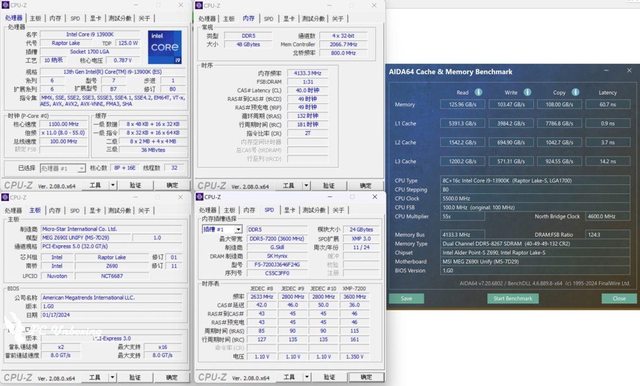Click the Memory Read result field

pyautogui.click(x=462, y=104)
